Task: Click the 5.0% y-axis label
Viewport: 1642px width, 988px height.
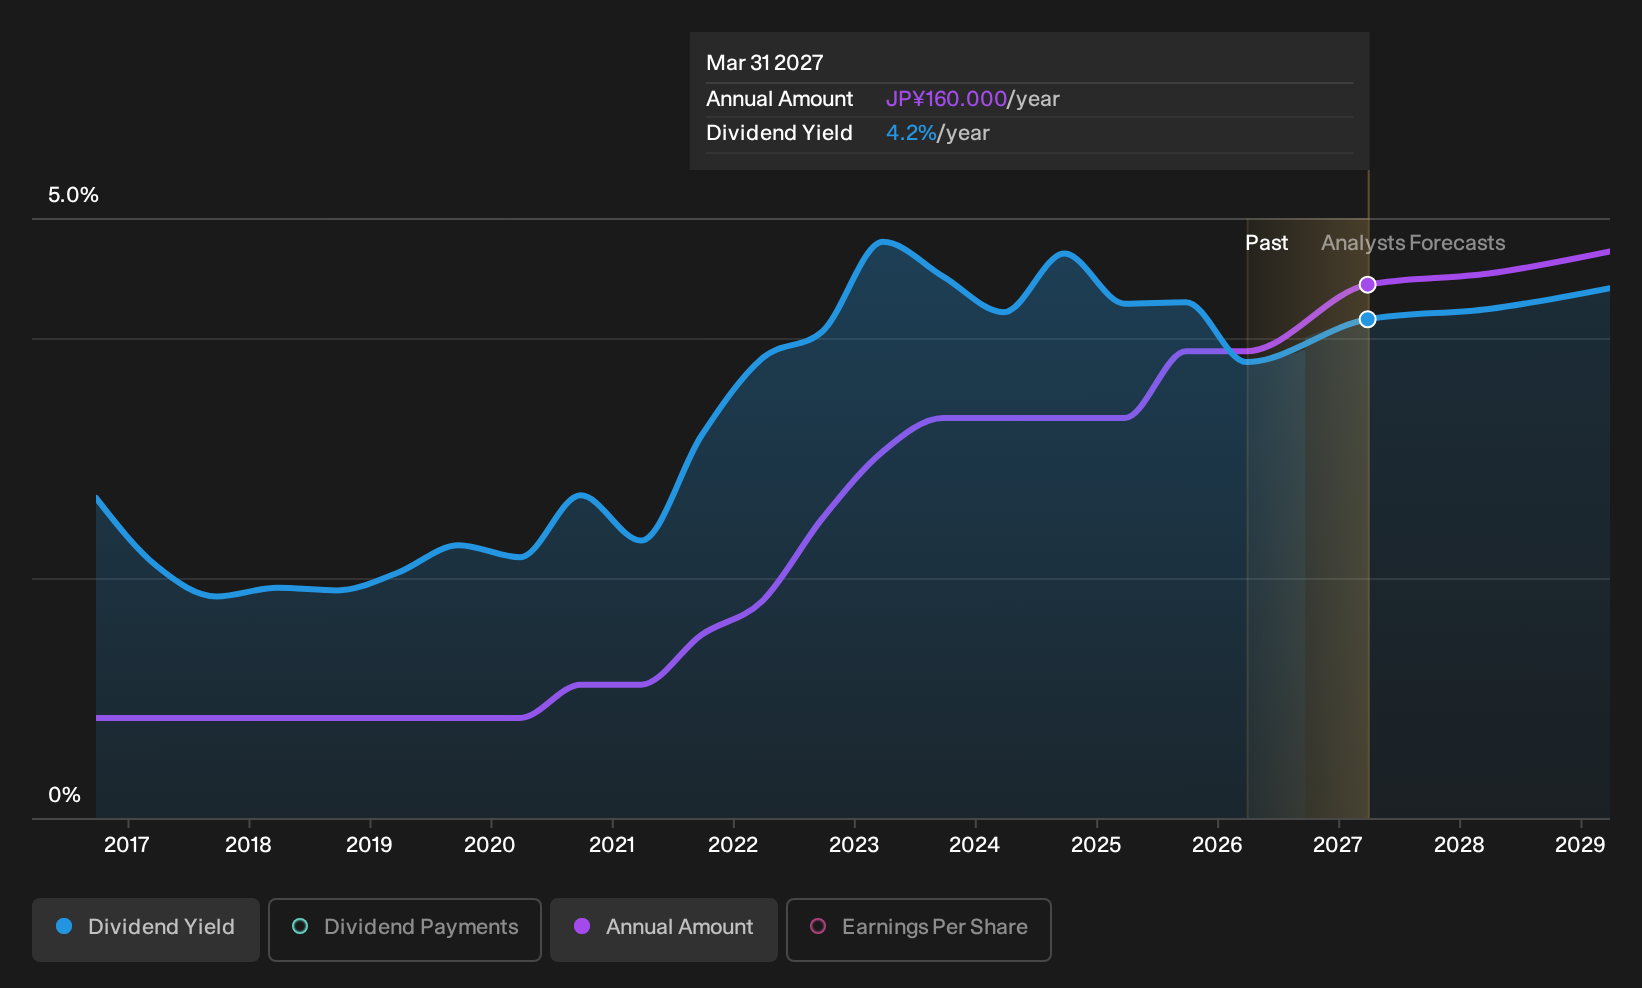Action: click(x=74, y=195)
